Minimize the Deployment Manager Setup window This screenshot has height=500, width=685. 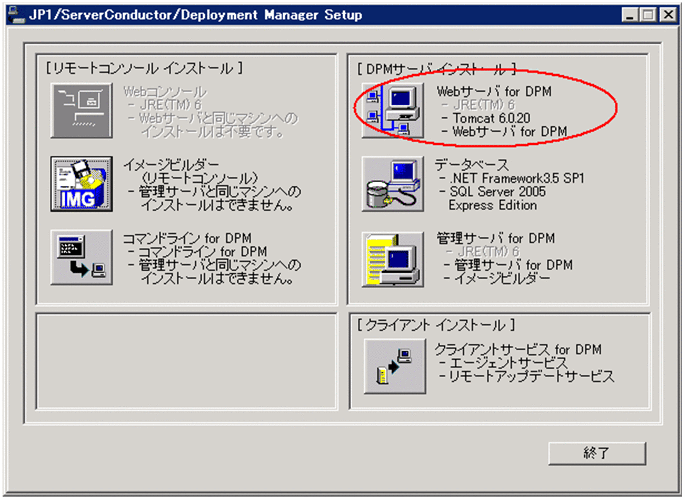tap(630, 15)
